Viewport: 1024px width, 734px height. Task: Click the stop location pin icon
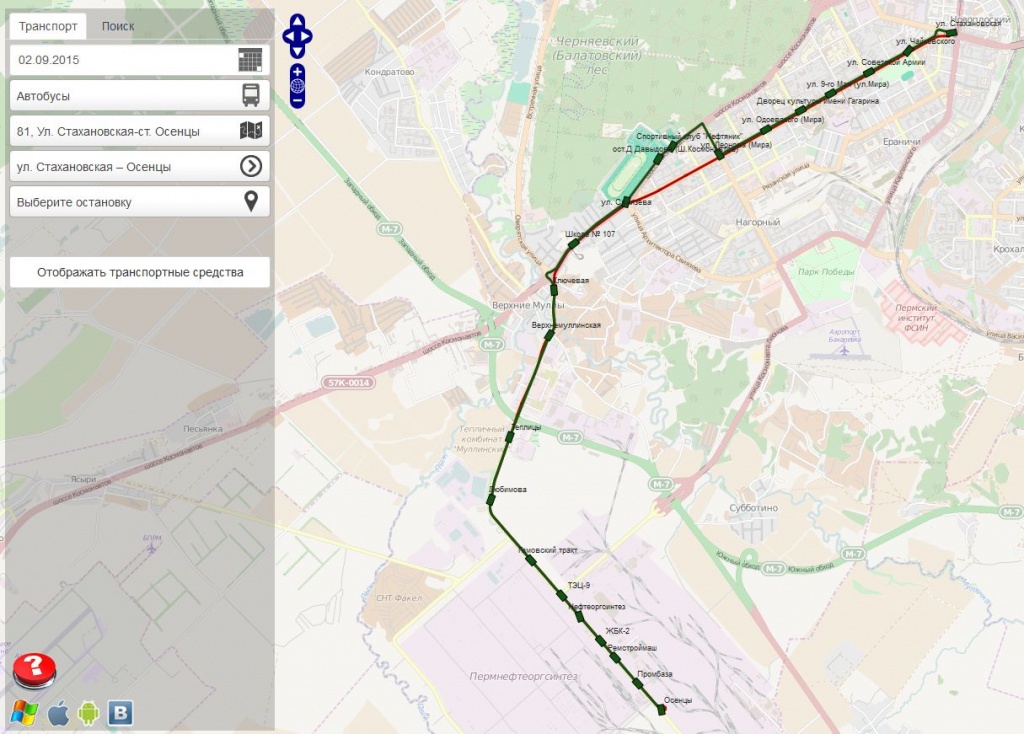pos(251,201)
